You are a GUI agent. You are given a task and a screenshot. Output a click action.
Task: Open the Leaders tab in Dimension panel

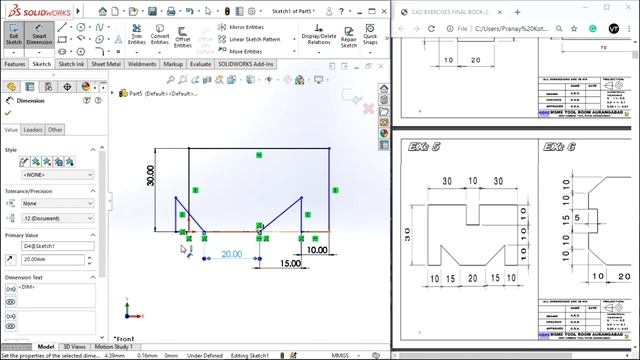pyautogui.click(x=33, y=130)
